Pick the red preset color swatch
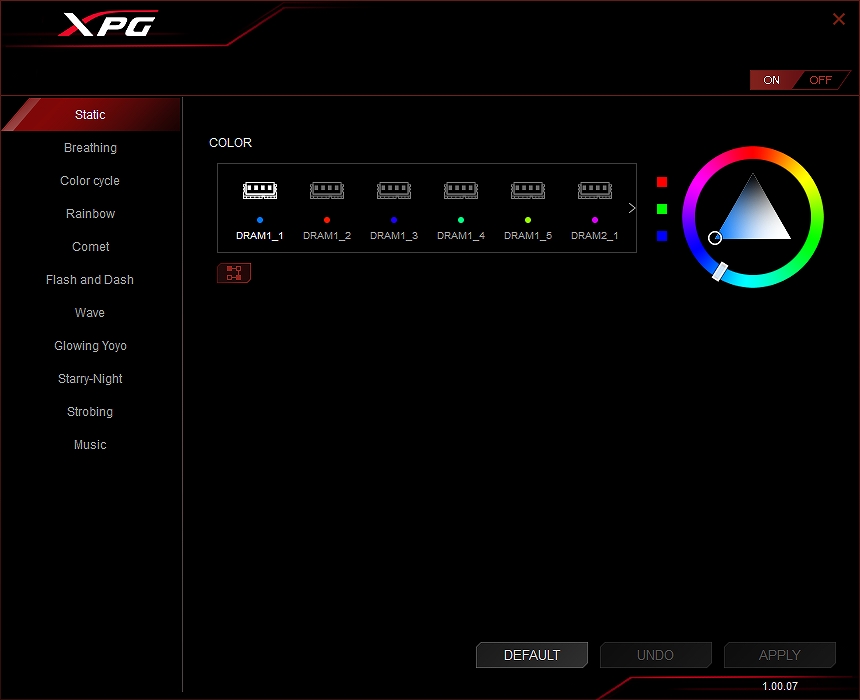 coord(662,182)
